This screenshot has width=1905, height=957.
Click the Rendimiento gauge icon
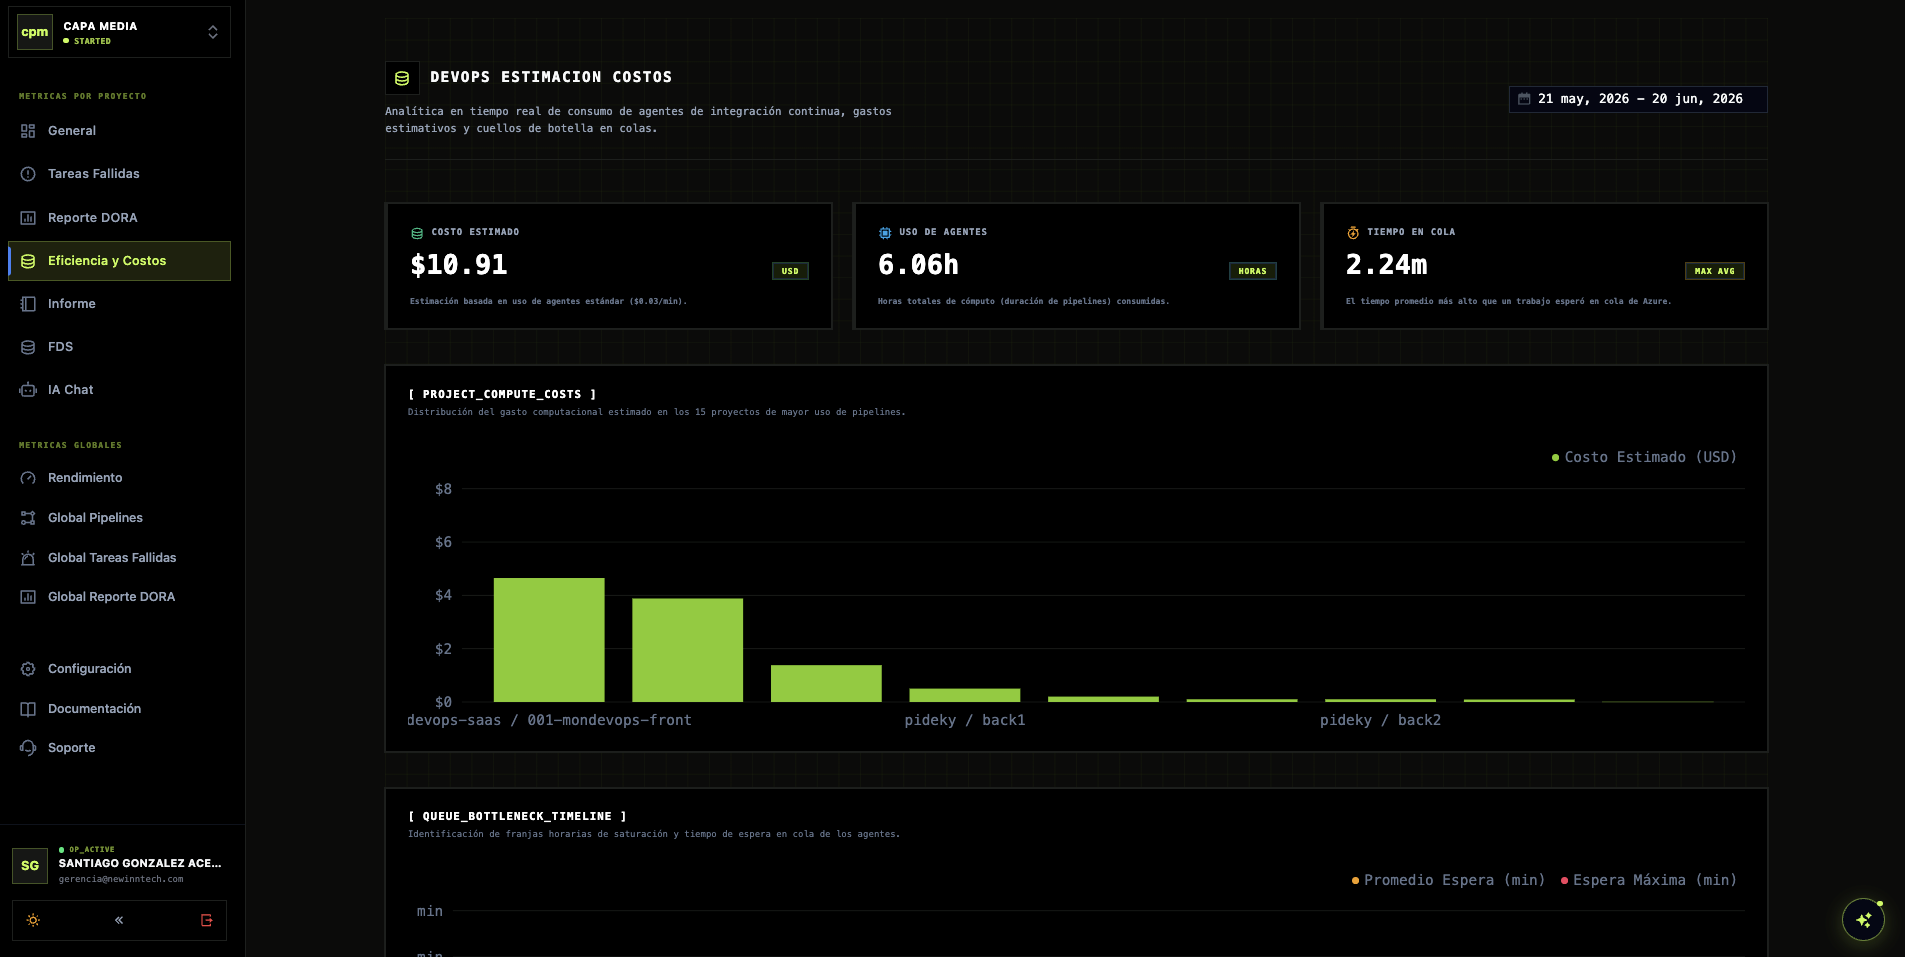coord(28,478)
